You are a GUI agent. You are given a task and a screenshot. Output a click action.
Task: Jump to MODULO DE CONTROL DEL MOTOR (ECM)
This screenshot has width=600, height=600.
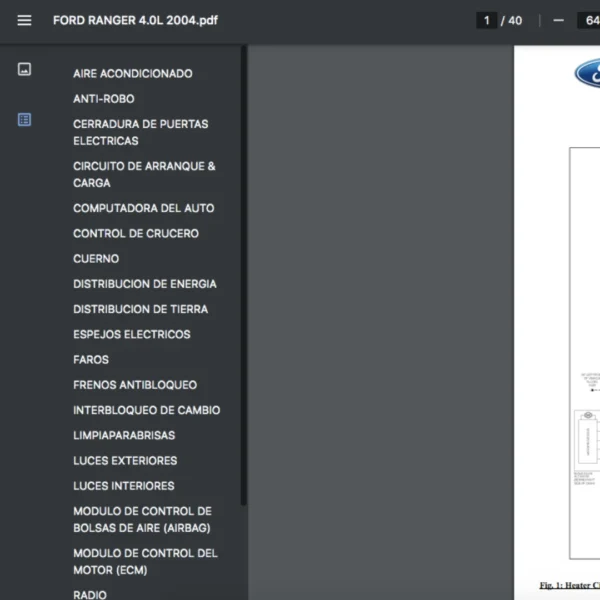(145, 562)
